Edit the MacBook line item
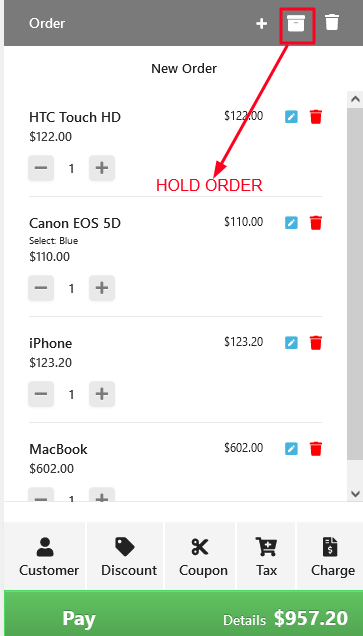 point(291,449)
